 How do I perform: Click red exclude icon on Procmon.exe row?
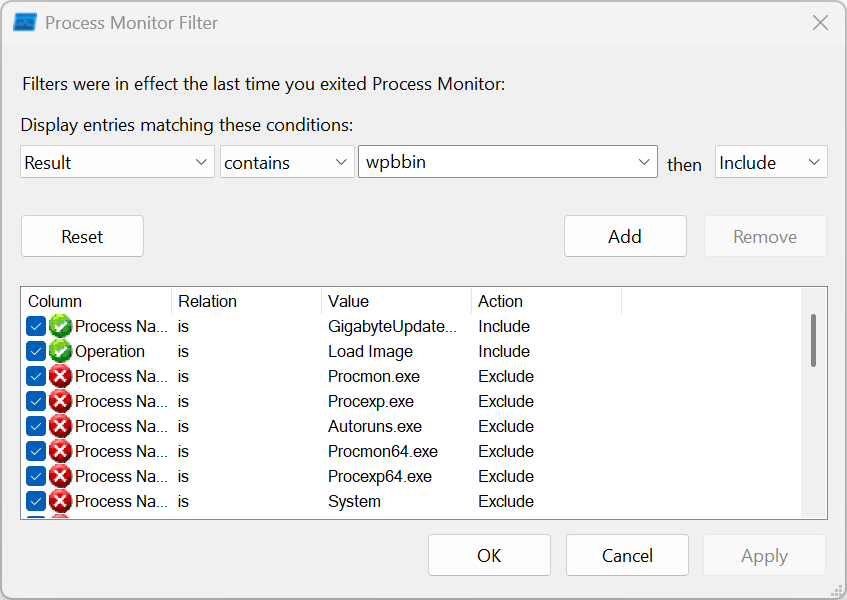[60, 376]
